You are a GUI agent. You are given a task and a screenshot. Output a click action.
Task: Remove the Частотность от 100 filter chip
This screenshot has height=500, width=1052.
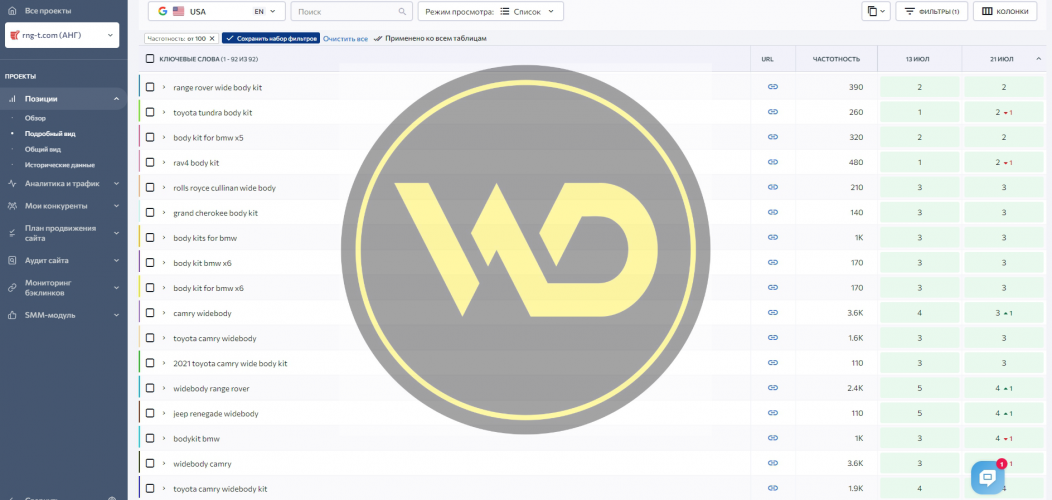212,38
